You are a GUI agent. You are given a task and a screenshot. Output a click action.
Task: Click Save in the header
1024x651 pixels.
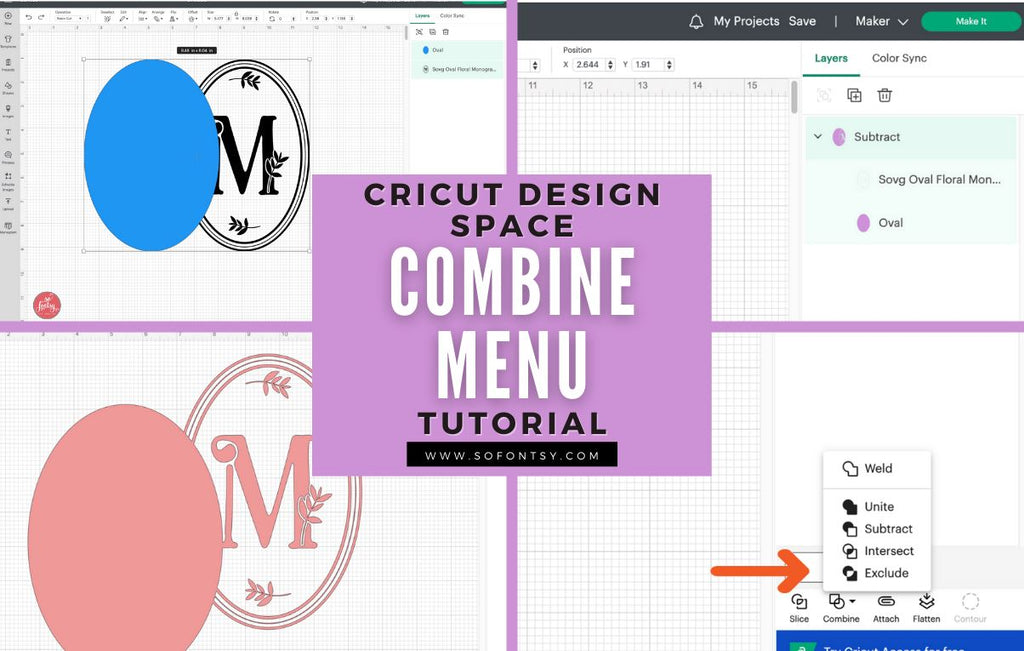pos(802,20)
